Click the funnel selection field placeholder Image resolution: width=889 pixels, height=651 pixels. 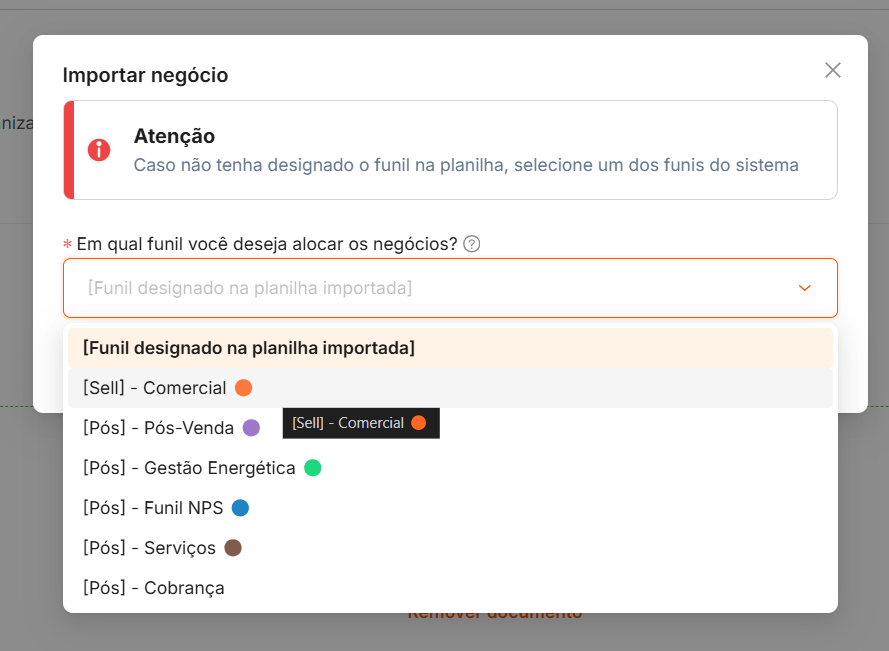250,288
